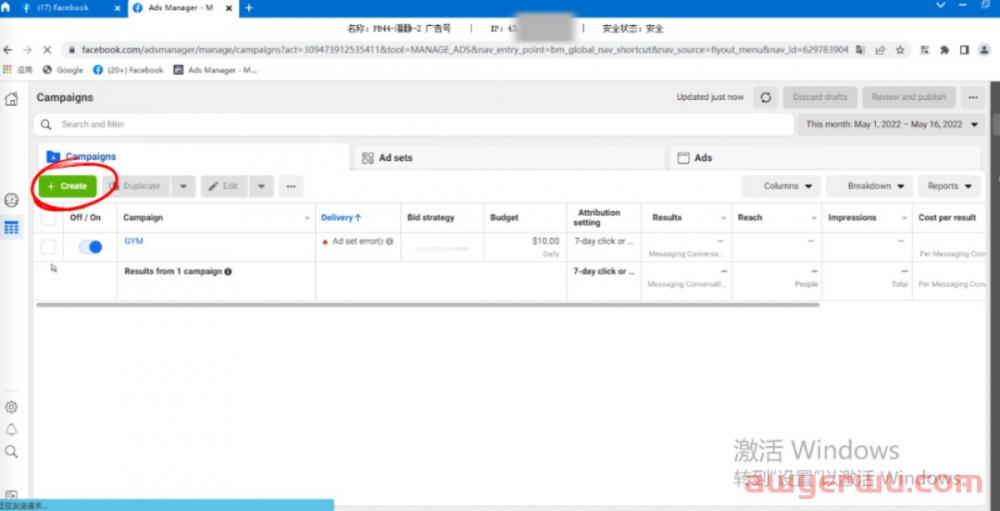Switch to the Ads tab
1000x511 pixels.
pos(825,158)
